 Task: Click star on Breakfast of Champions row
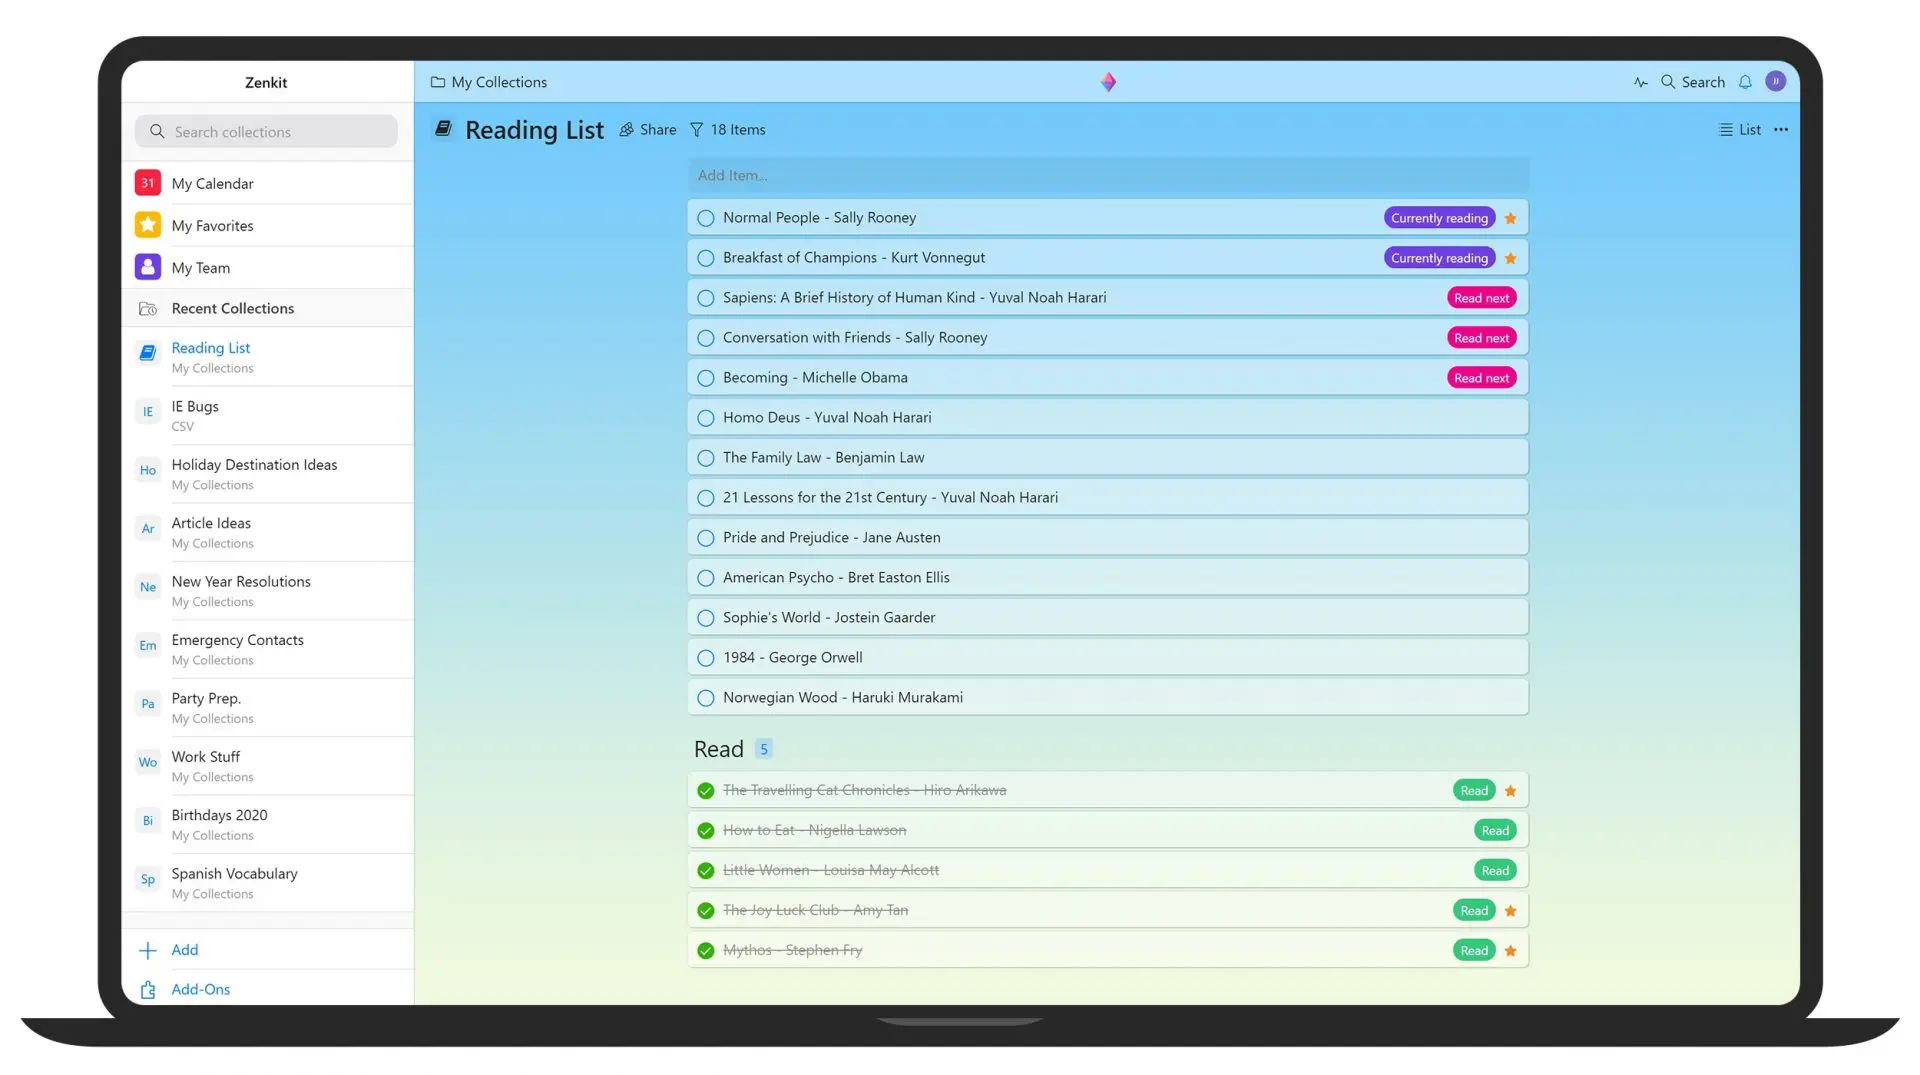(1510, 258)
